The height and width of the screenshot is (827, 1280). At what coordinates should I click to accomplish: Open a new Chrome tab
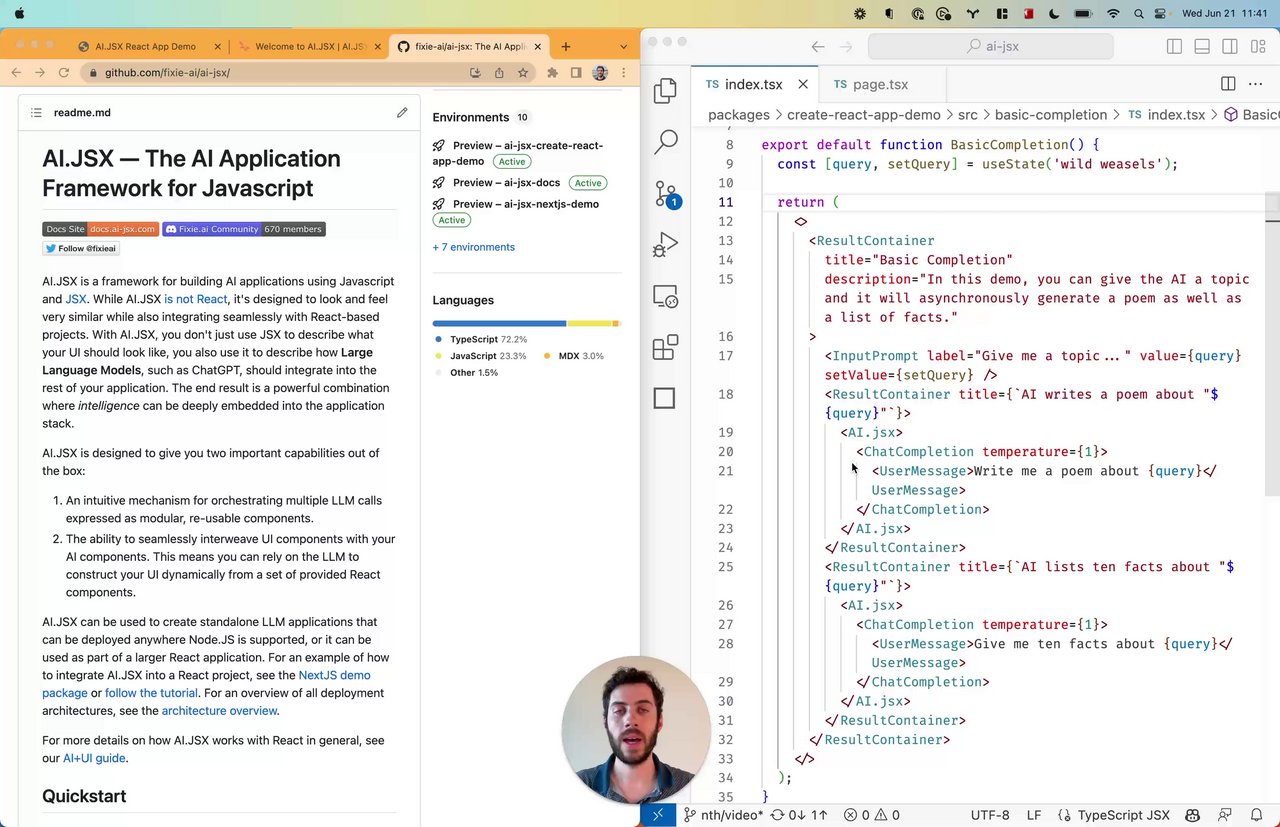566,46
